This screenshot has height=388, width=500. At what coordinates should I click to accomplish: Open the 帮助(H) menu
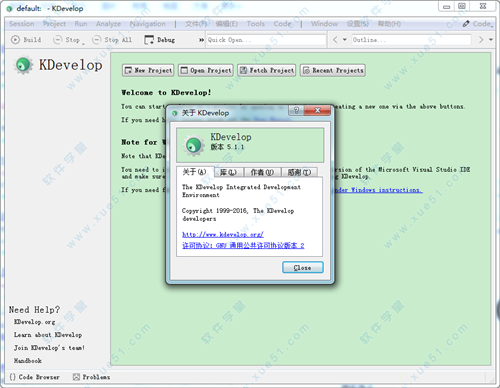pos(389,24)
